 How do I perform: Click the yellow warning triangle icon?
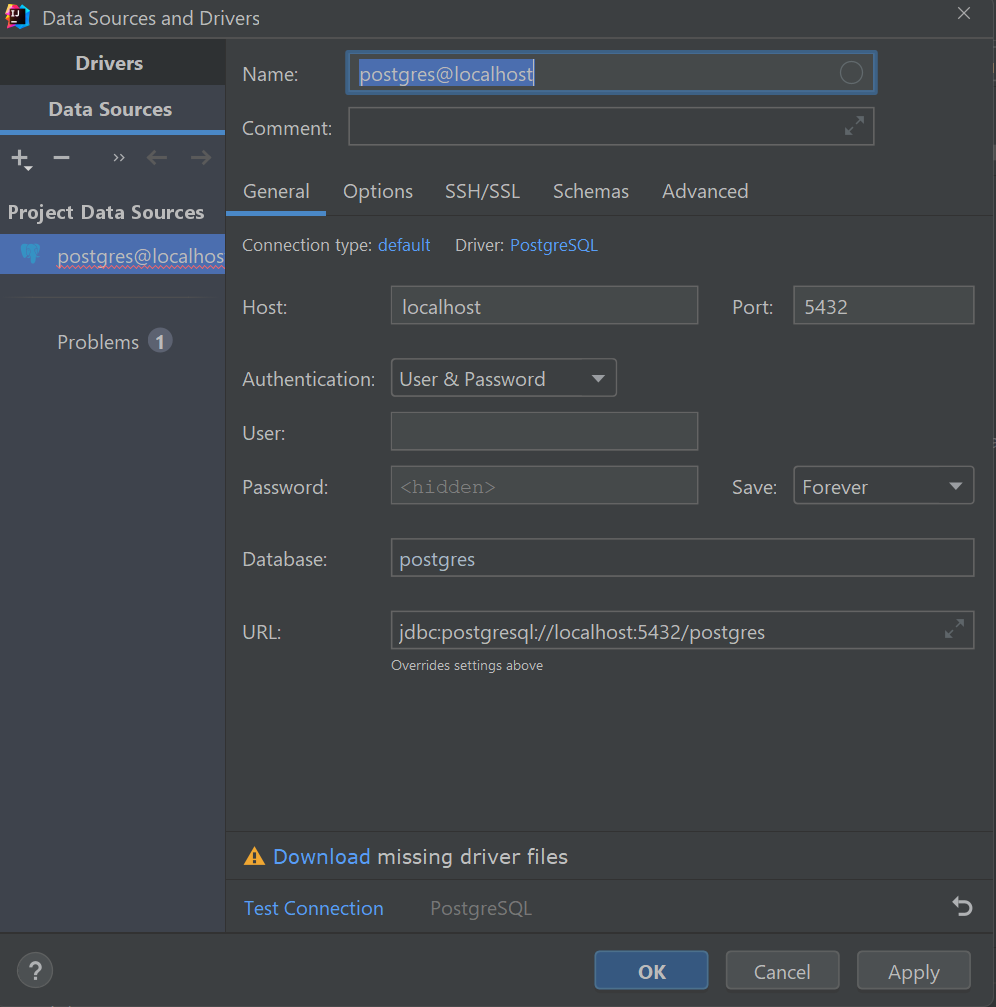(x=254, y=856)
